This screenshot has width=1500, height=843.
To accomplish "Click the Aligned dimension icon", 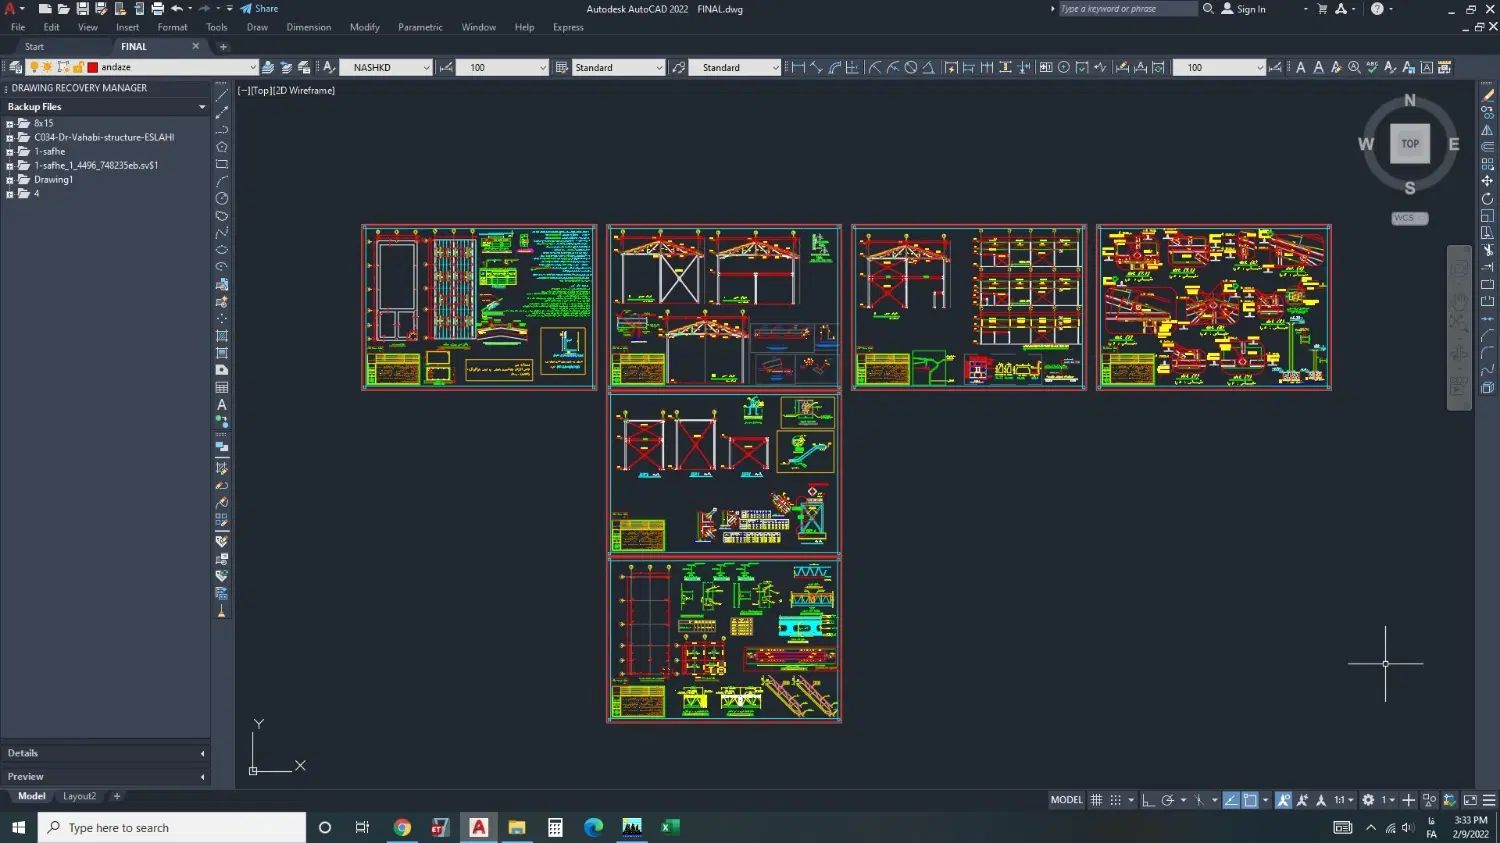I will pyautogui.click(x=816, y=67).
